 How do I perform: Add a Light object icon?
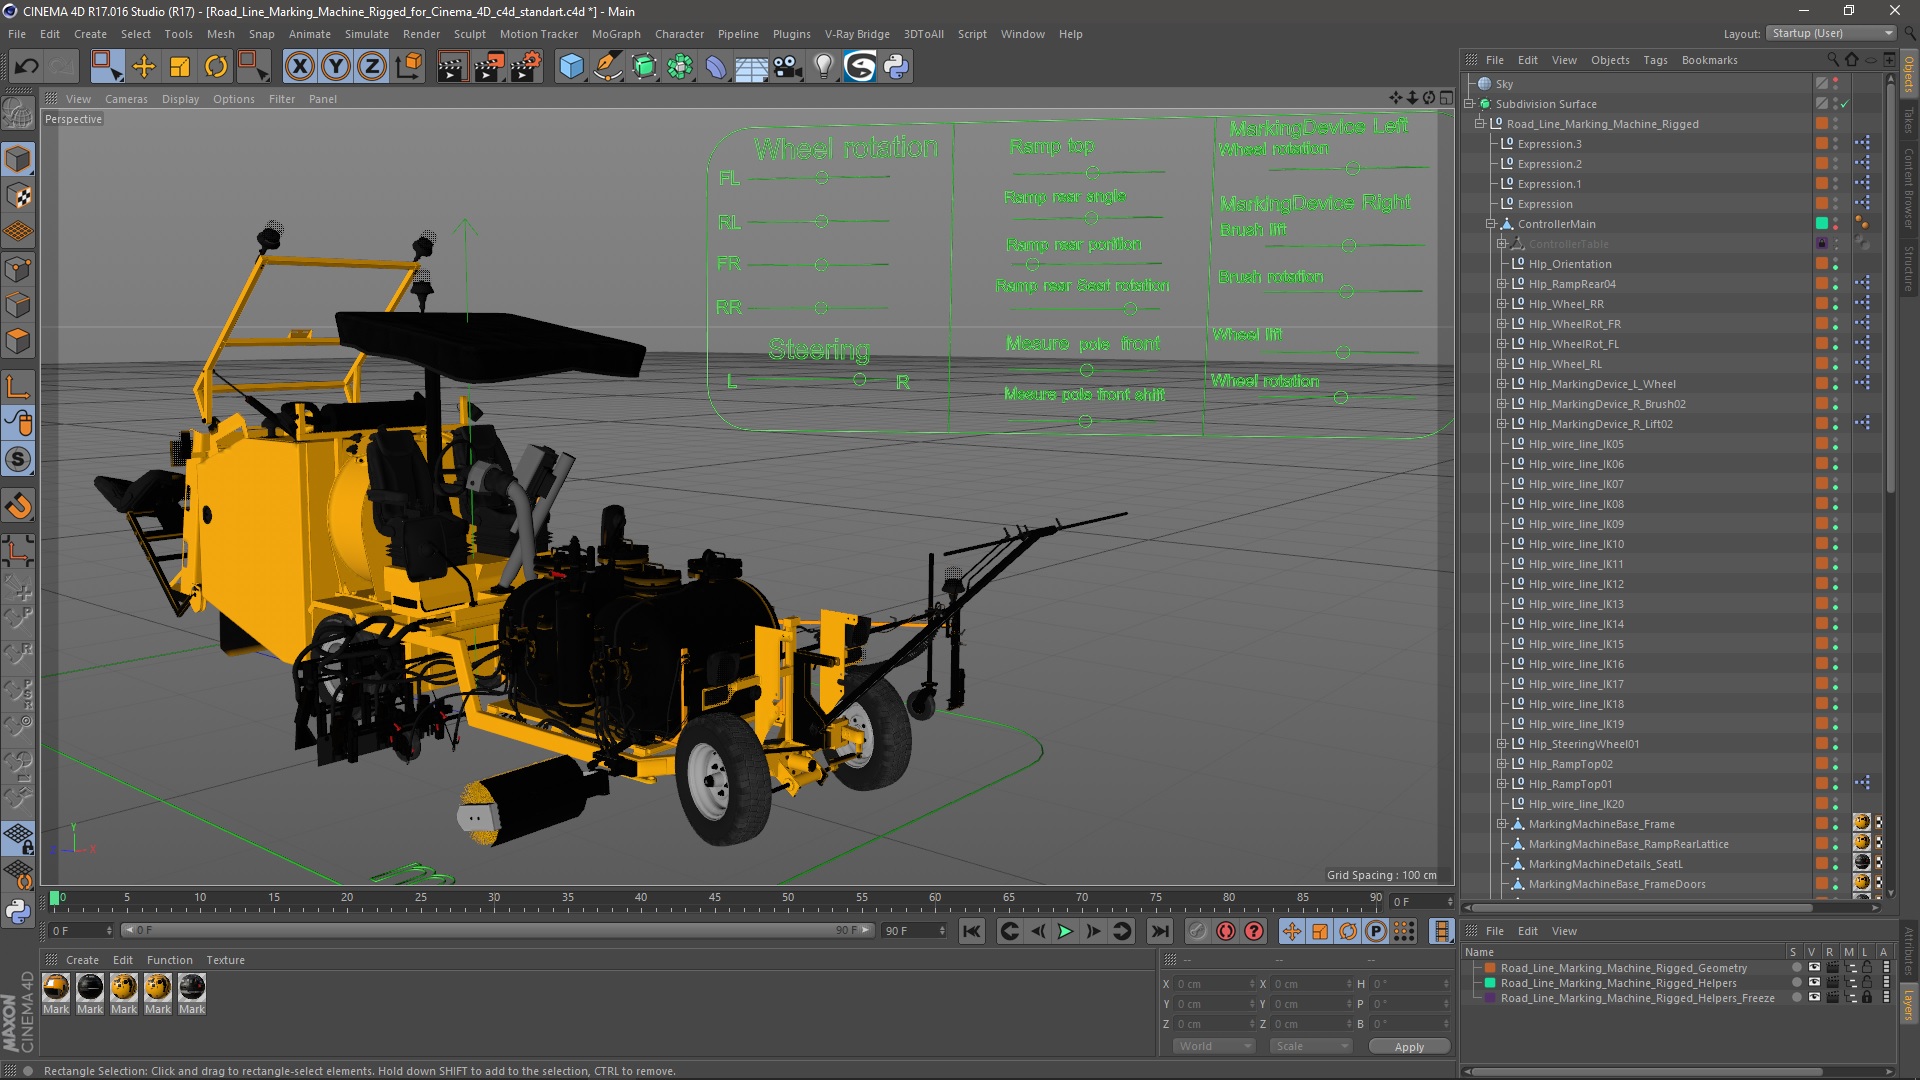click(x=824, y=67)
